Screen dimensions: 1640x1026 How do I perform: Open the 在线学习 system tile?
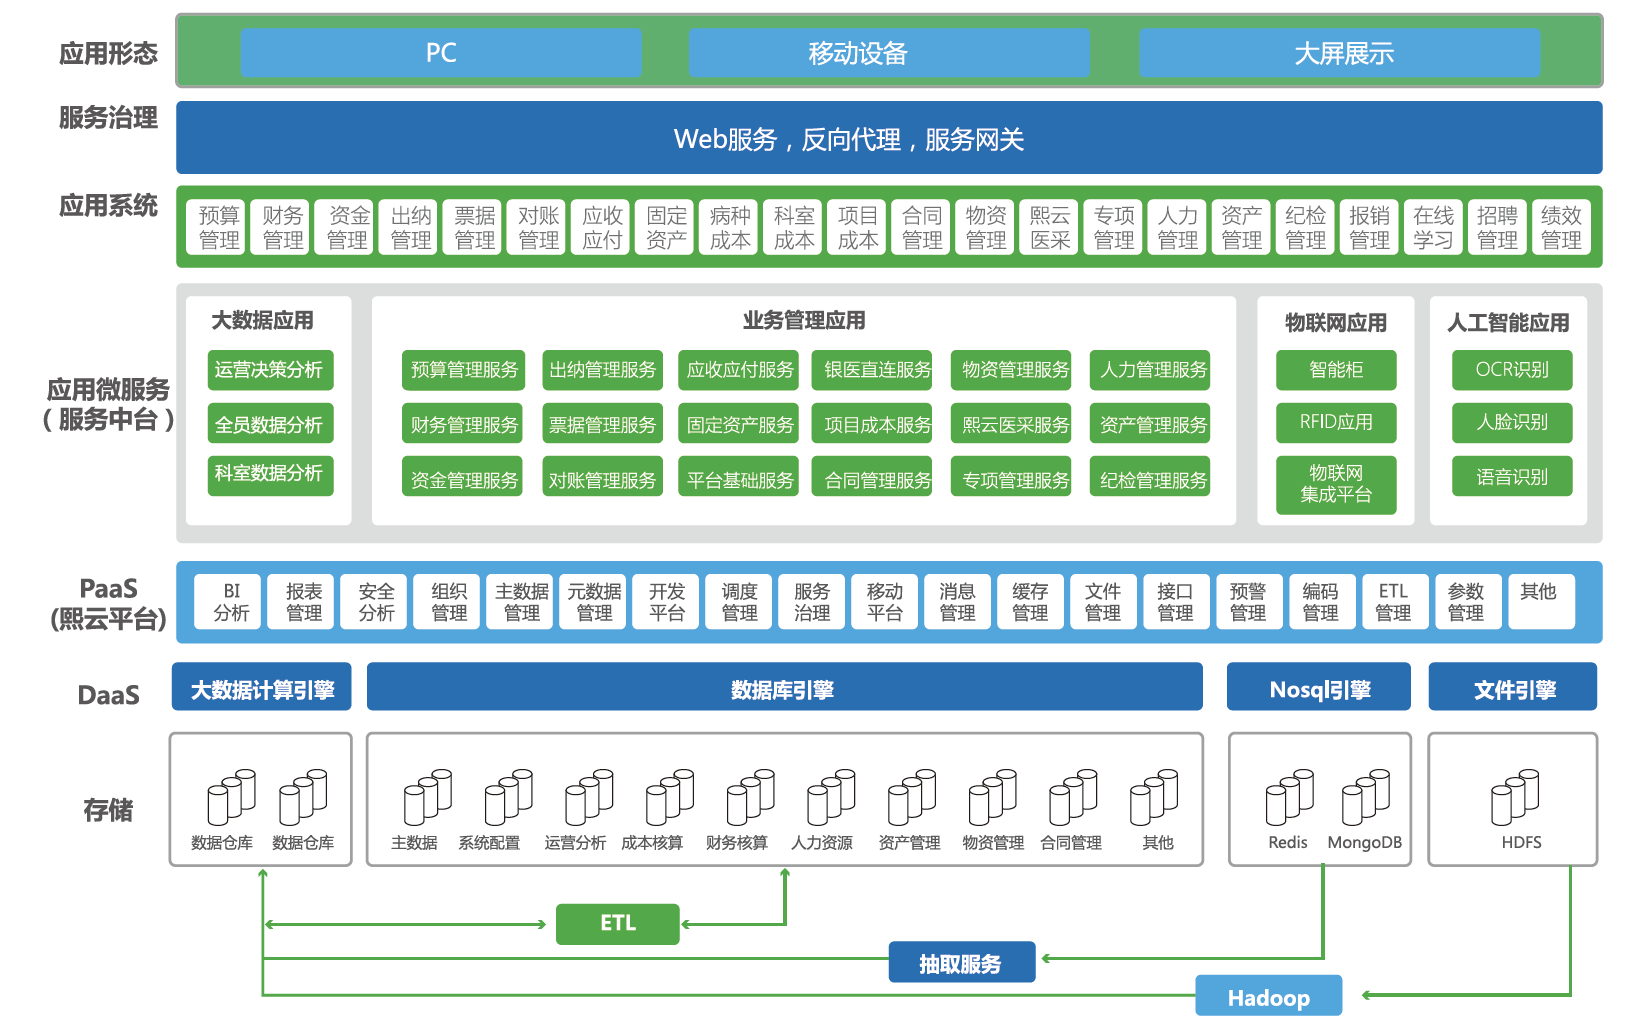pyautogui.click(x=1433, y=228)
